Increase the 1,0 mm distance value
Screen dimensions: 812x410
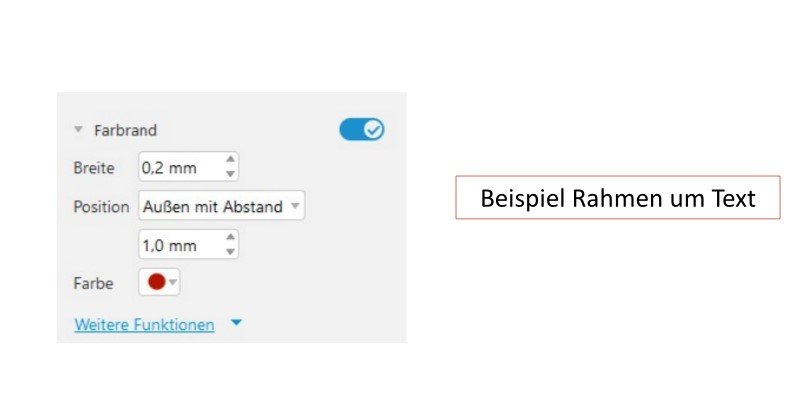(x=230, y=238)
